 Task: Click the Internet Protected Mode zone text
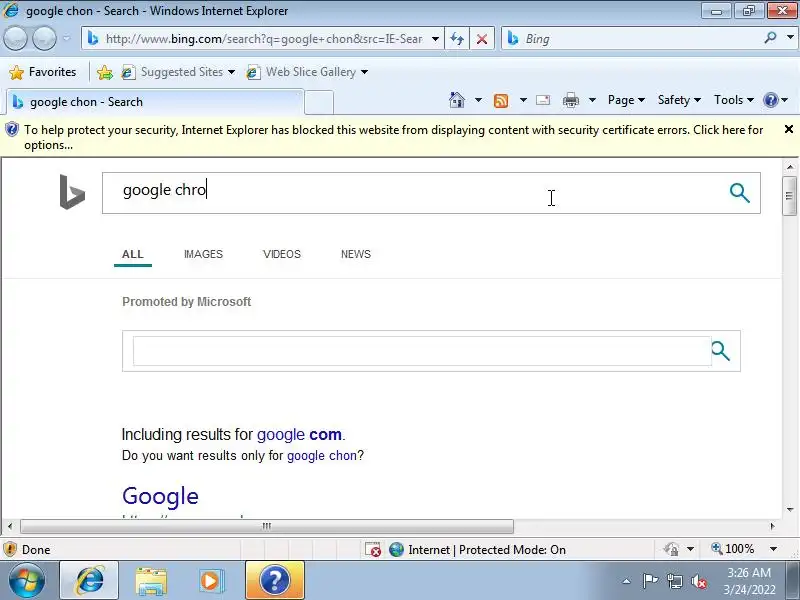coord(487,549)
